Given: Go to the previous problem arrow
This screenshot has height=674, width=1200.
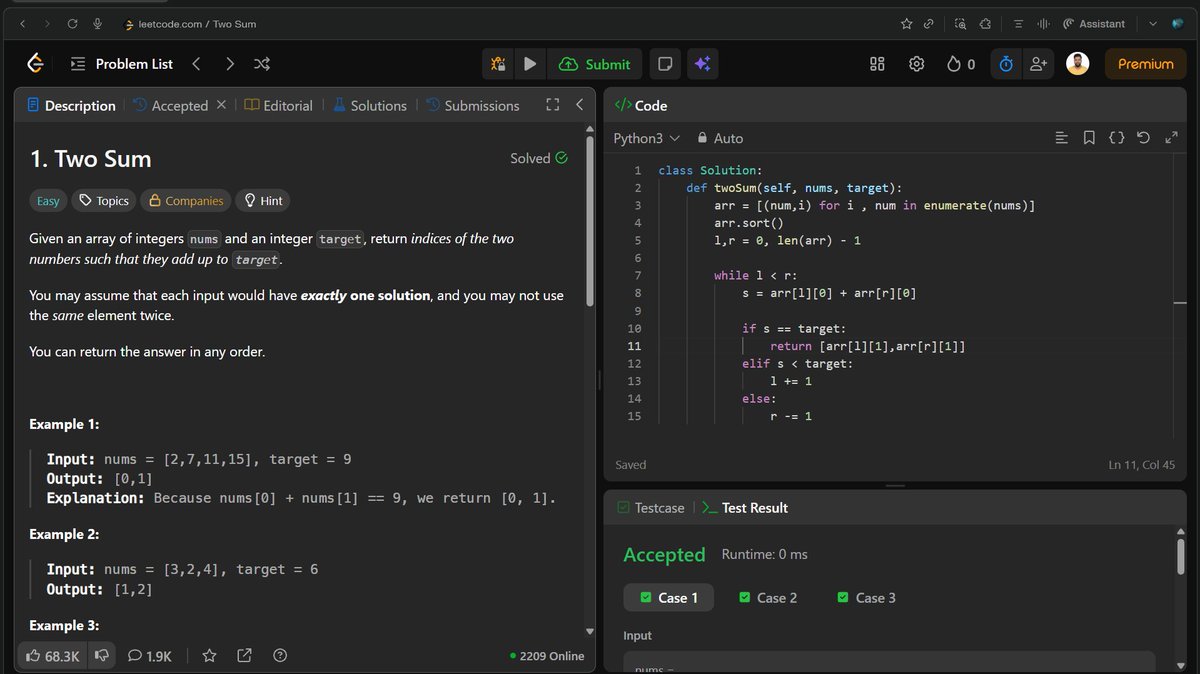Looking at the screenshot, I should 196,64.
